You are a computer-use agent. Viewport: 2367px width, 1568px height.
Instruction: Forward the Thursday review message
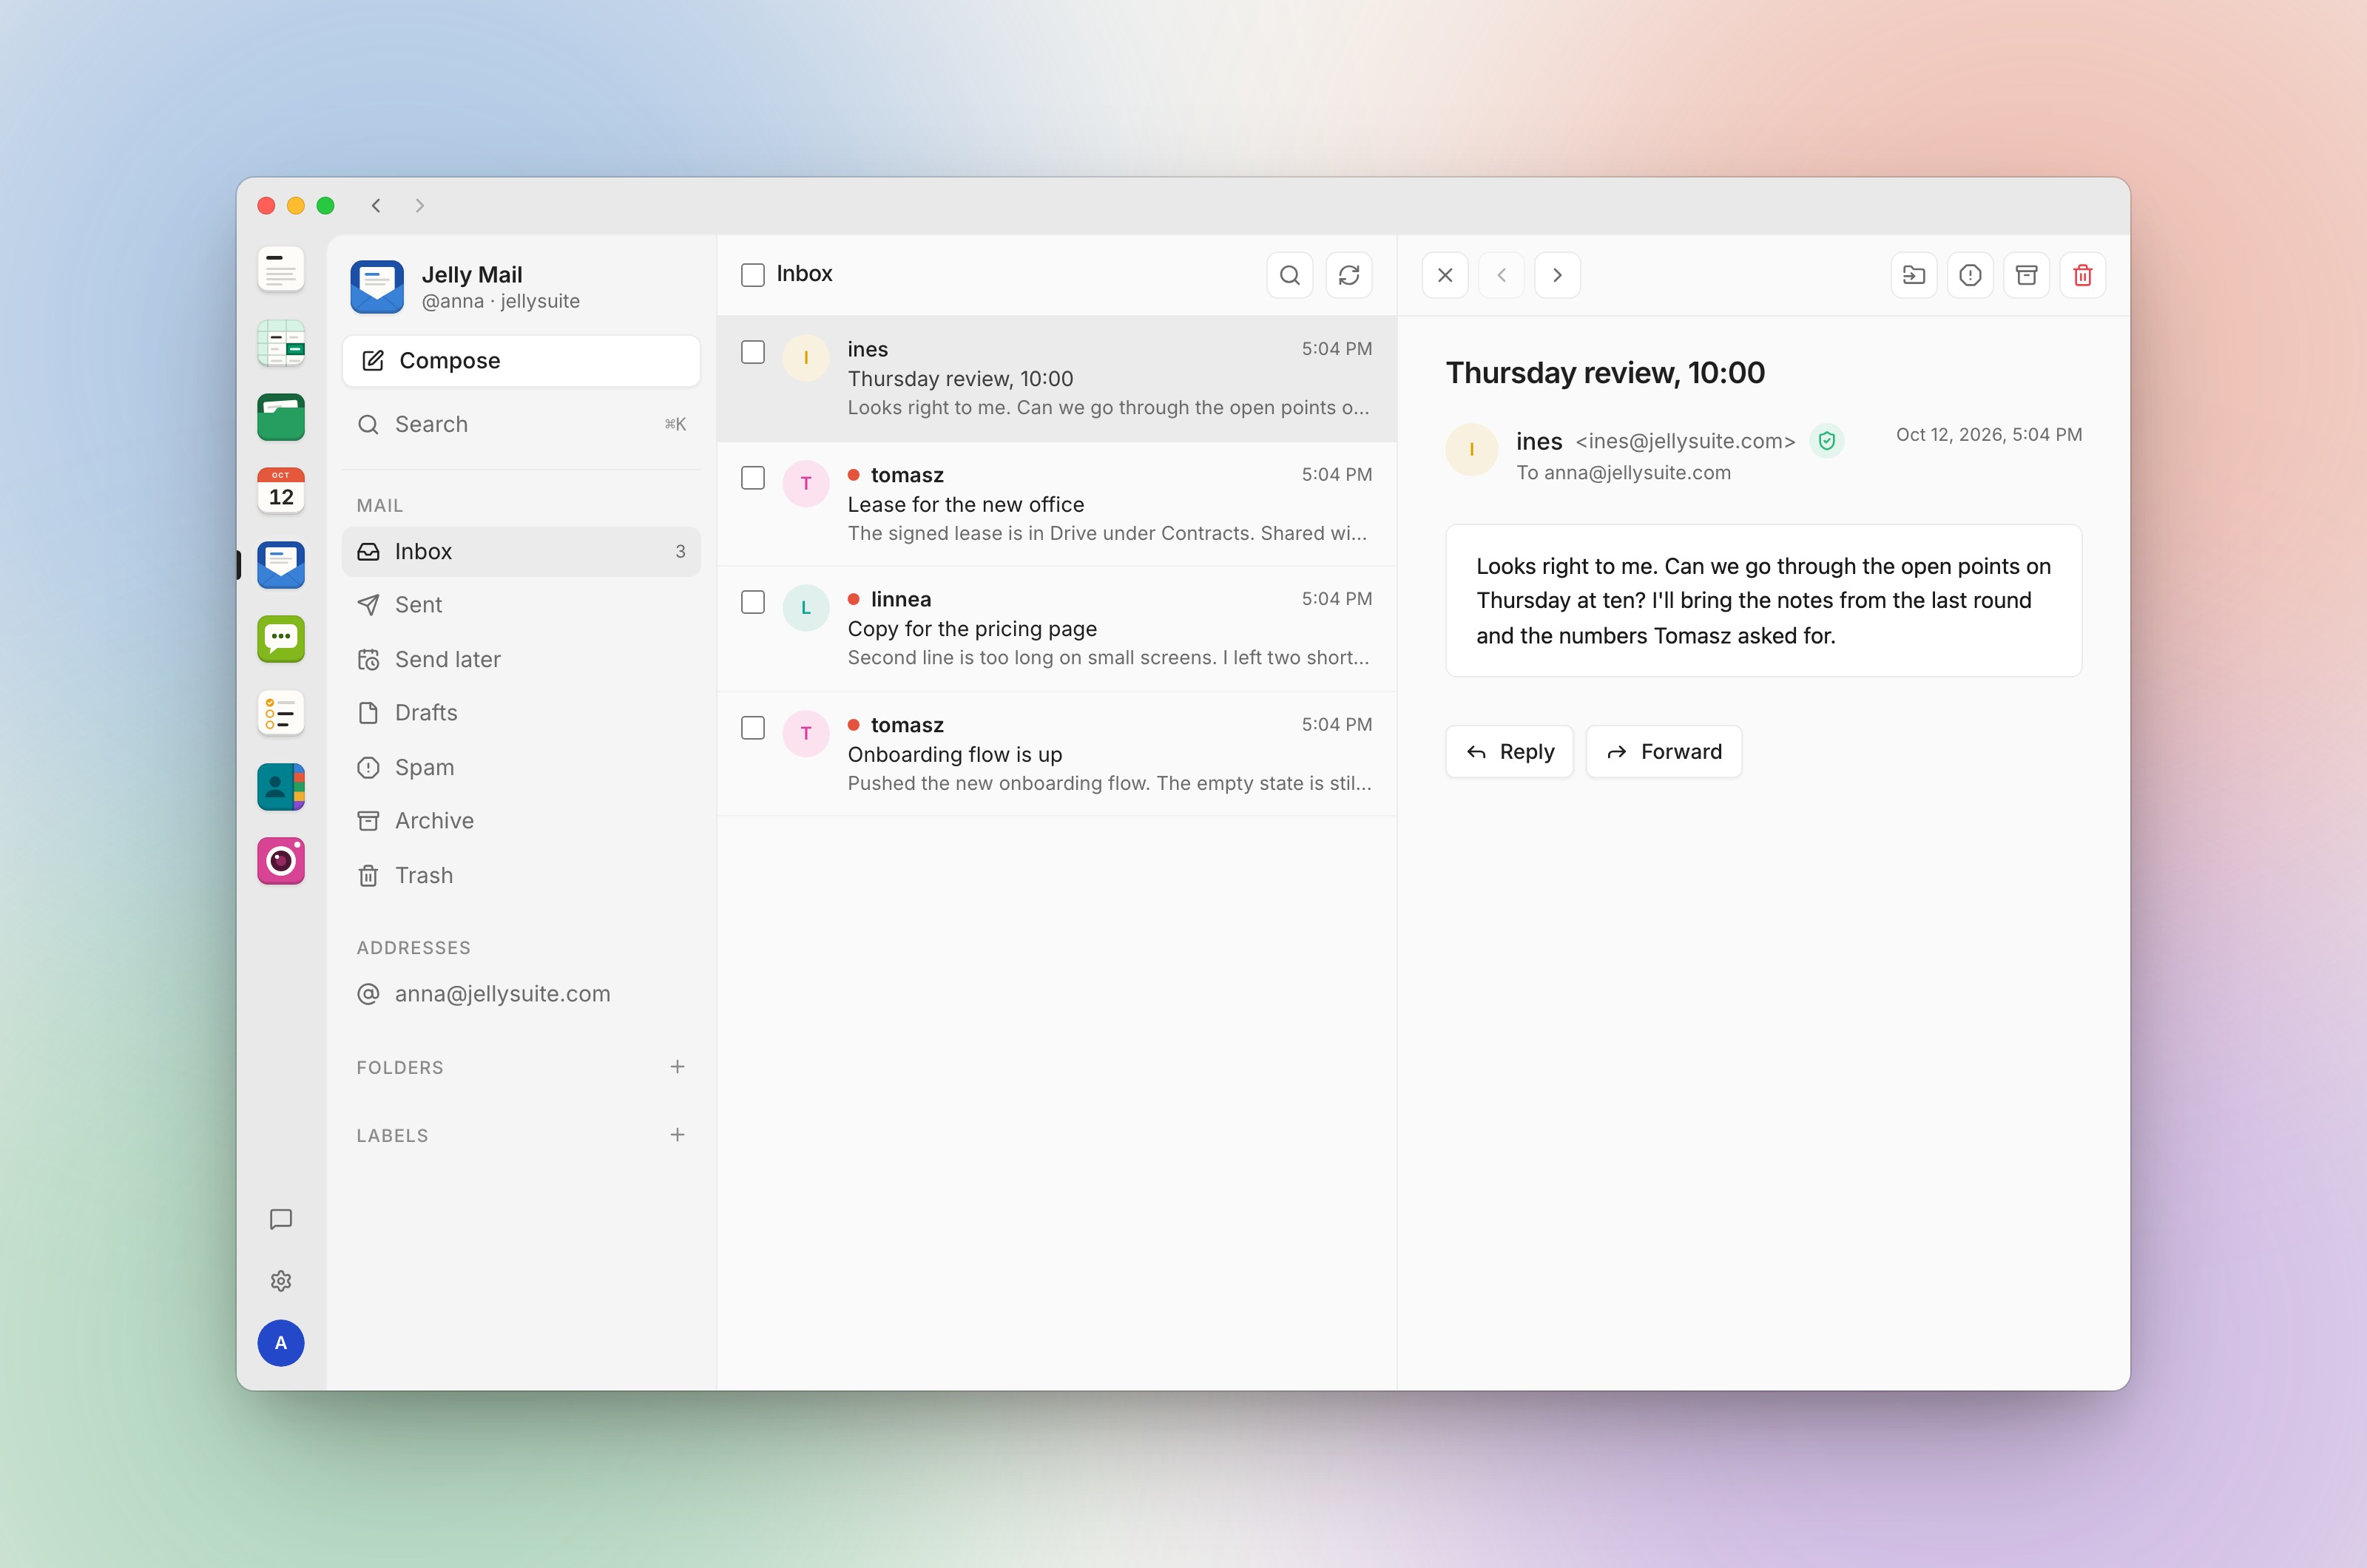1664,752
